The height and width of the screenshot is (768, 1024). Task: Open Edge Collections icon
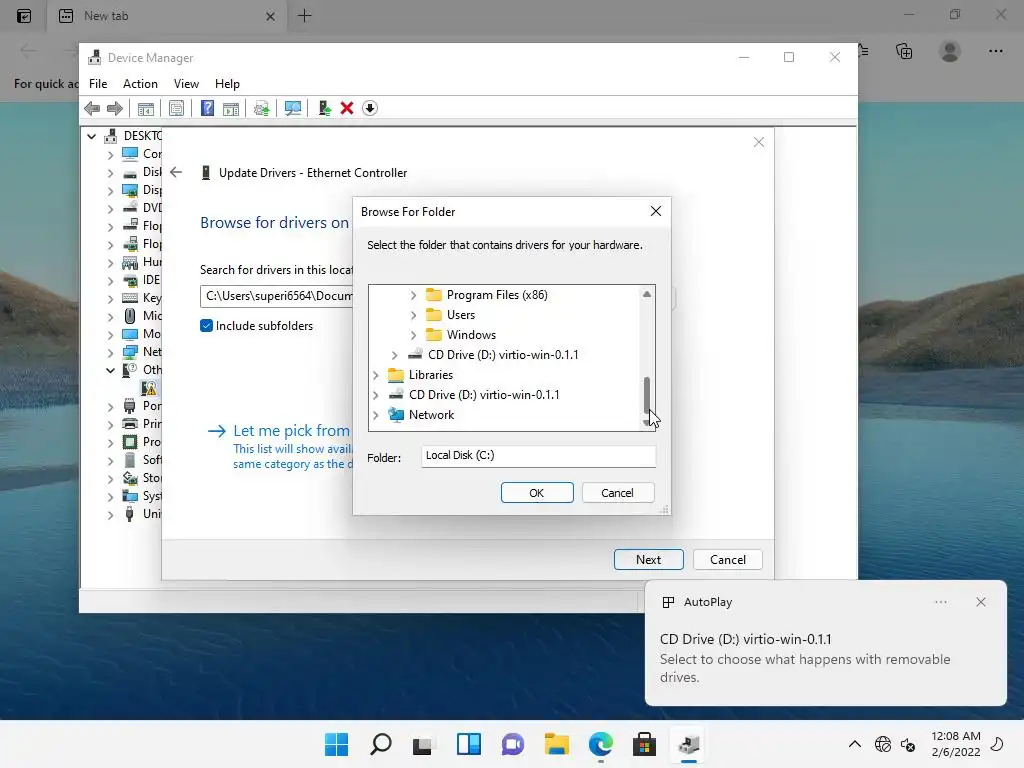(904, 51)
